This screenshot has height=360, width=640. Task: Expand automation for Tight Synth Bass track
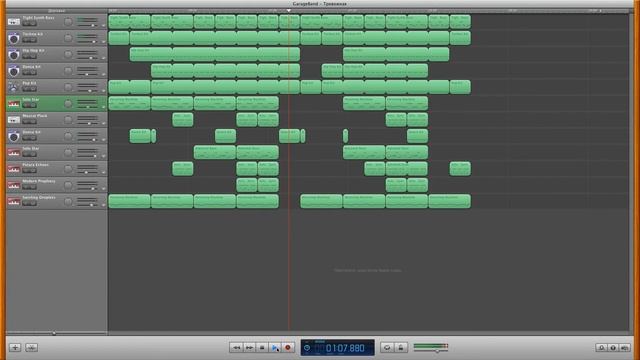pyautogui.click(x=103, y=25)
